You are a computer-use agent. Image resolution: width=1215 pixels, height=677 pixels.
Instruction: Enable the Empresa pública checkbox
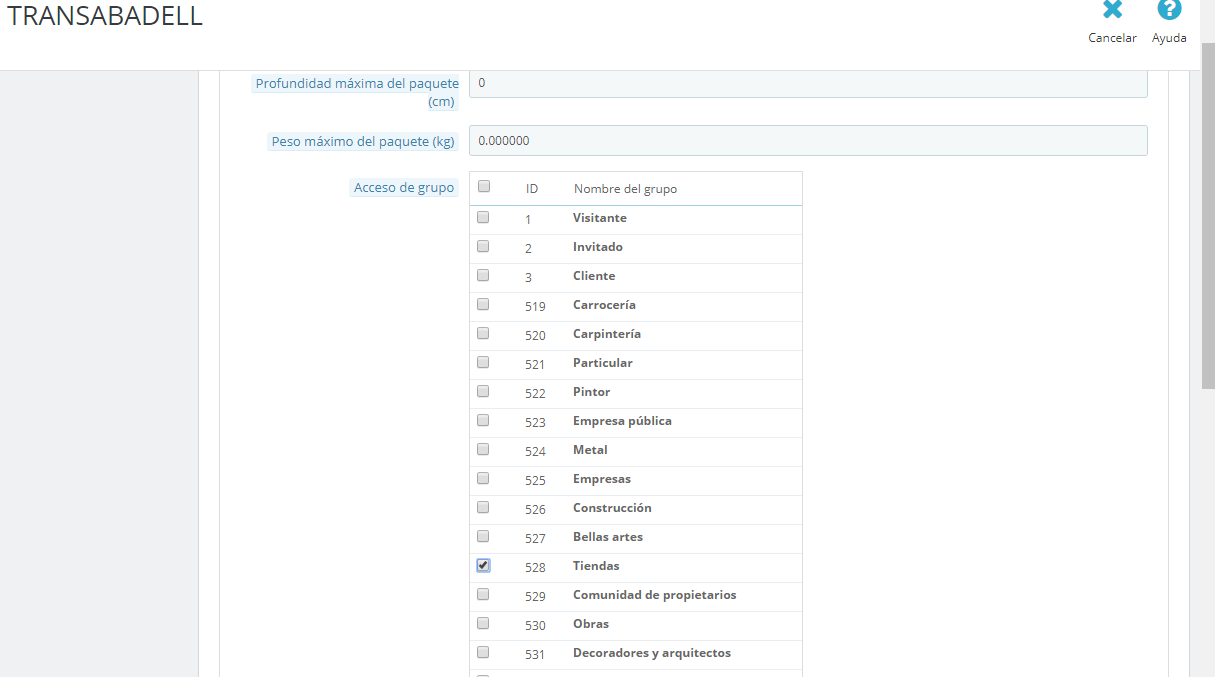[484, 420]
